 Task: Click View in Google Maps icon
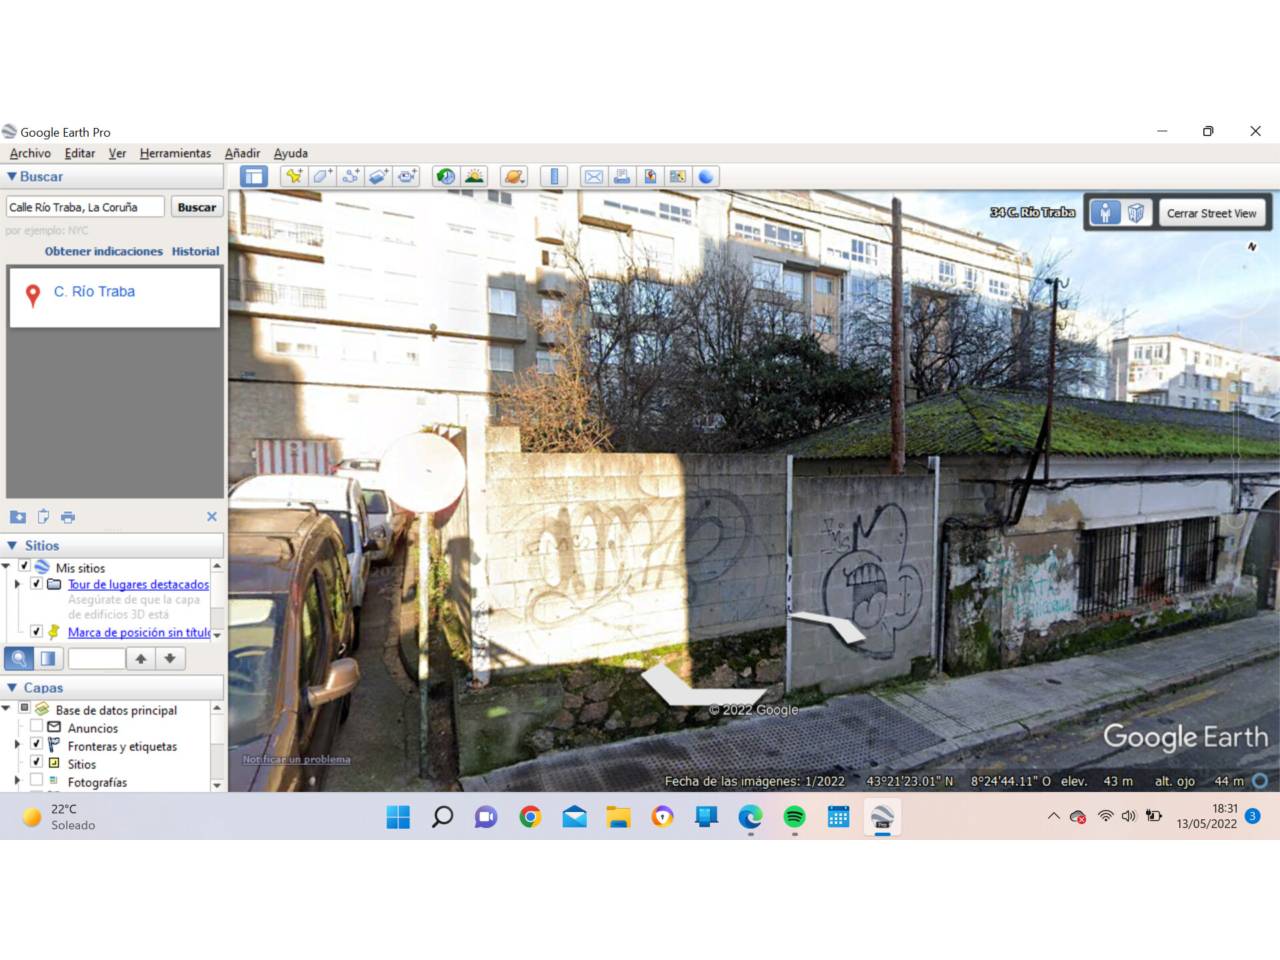tap(678, 177)
